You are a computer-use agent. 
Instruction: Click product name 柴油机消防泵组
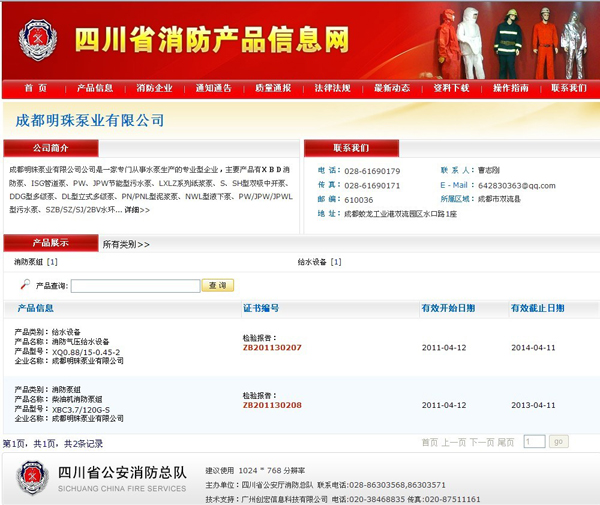coord(77,399)
